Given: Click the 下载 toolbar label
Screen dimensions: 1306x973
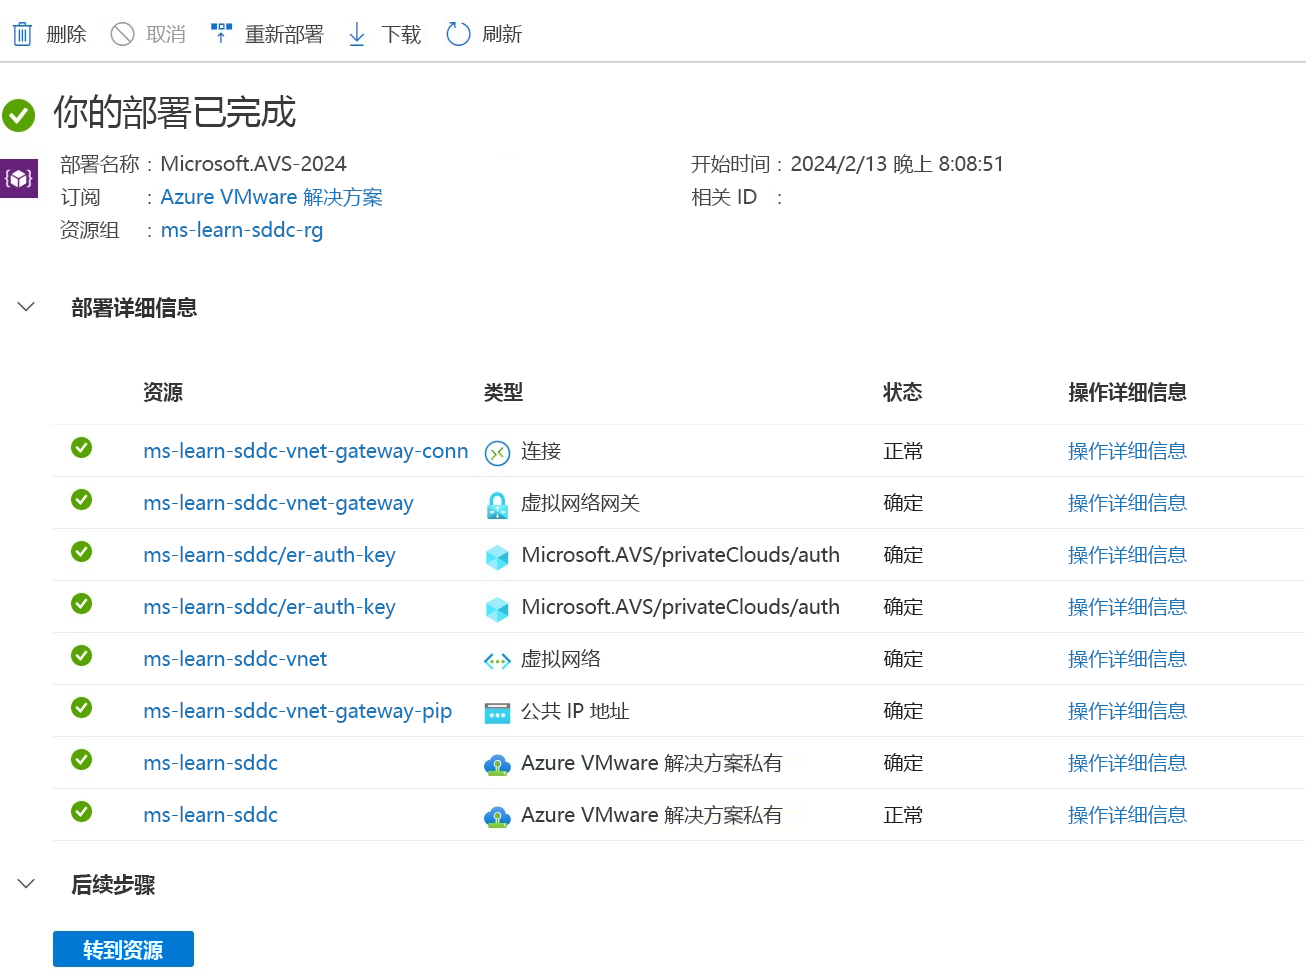Looking at the screenshot, I should 401,34.
